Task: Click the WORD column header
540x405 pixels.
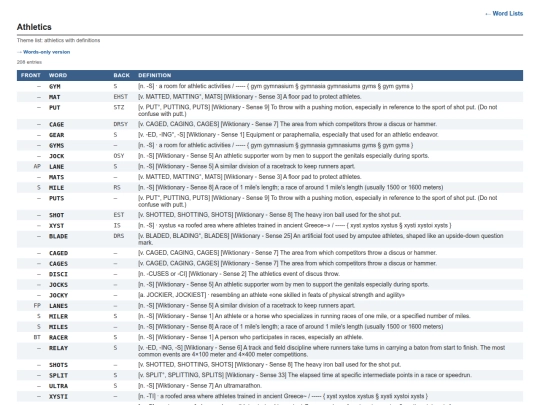Action: coord(58,75)
